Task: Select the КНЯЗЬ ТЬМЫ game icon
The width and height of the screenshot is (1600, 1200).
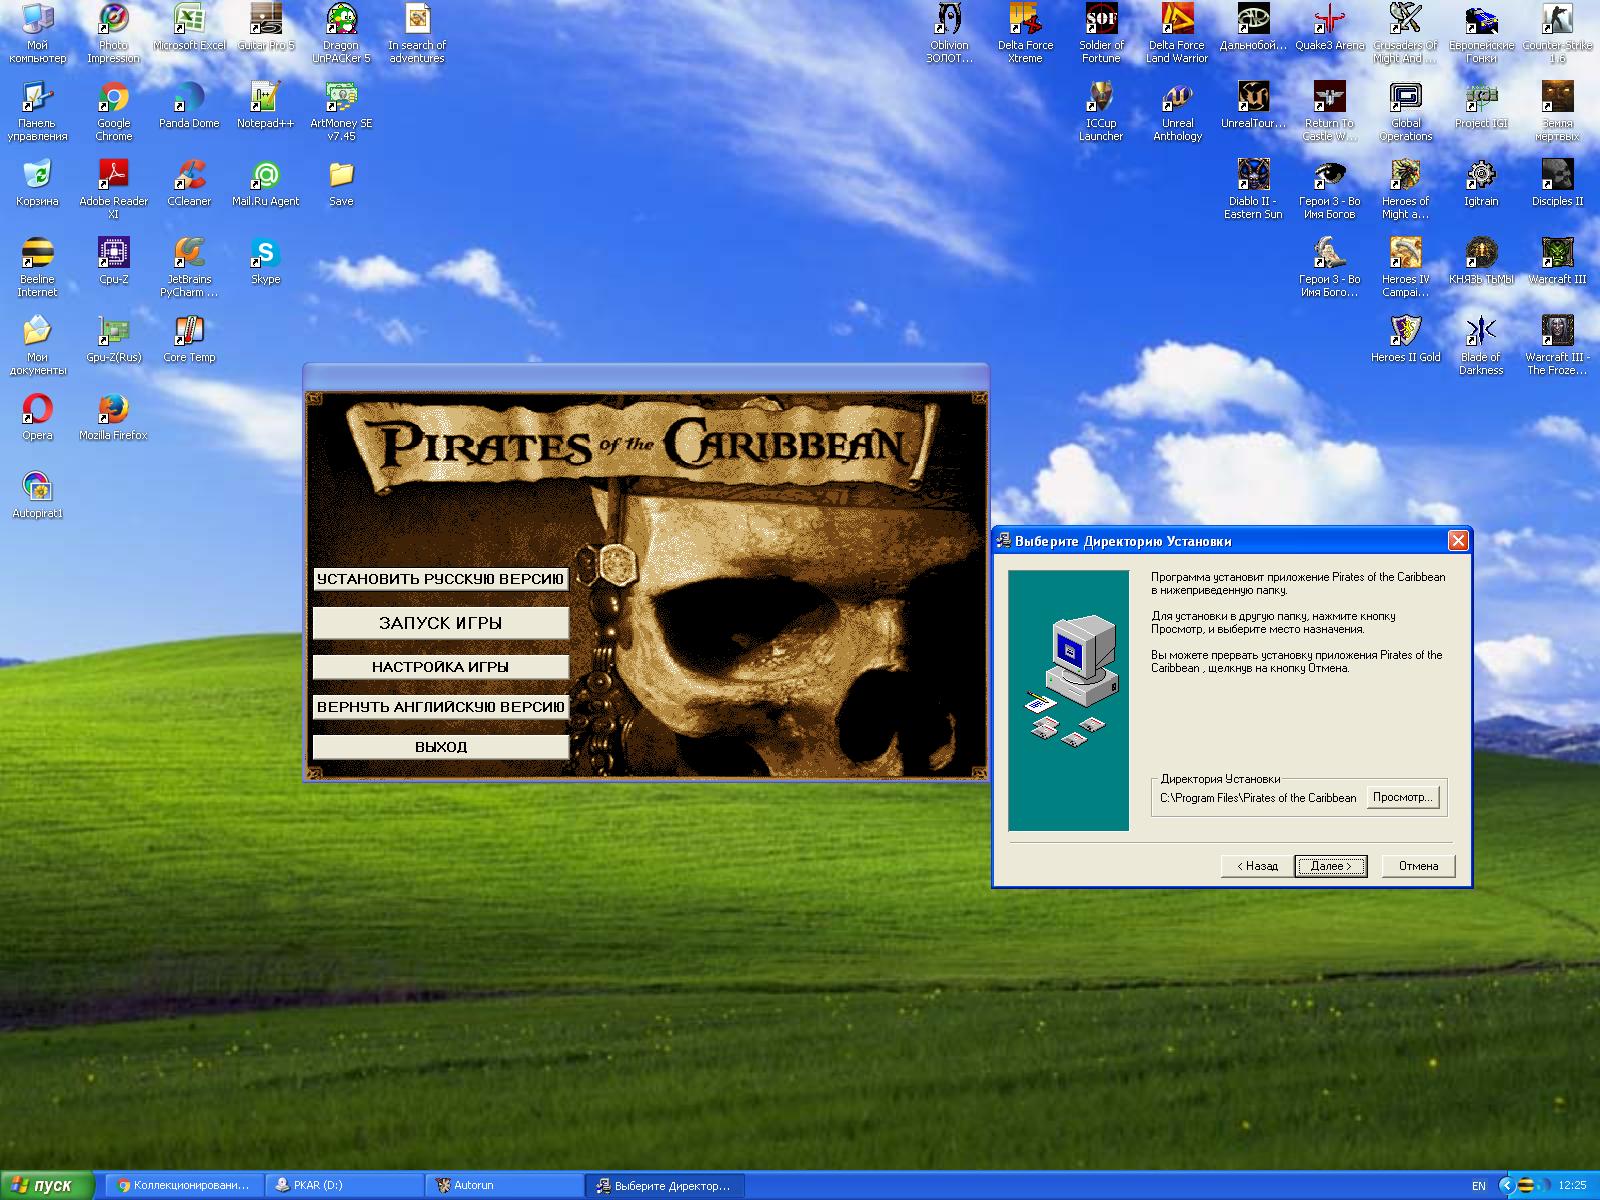Action: tap(1481, 261)
